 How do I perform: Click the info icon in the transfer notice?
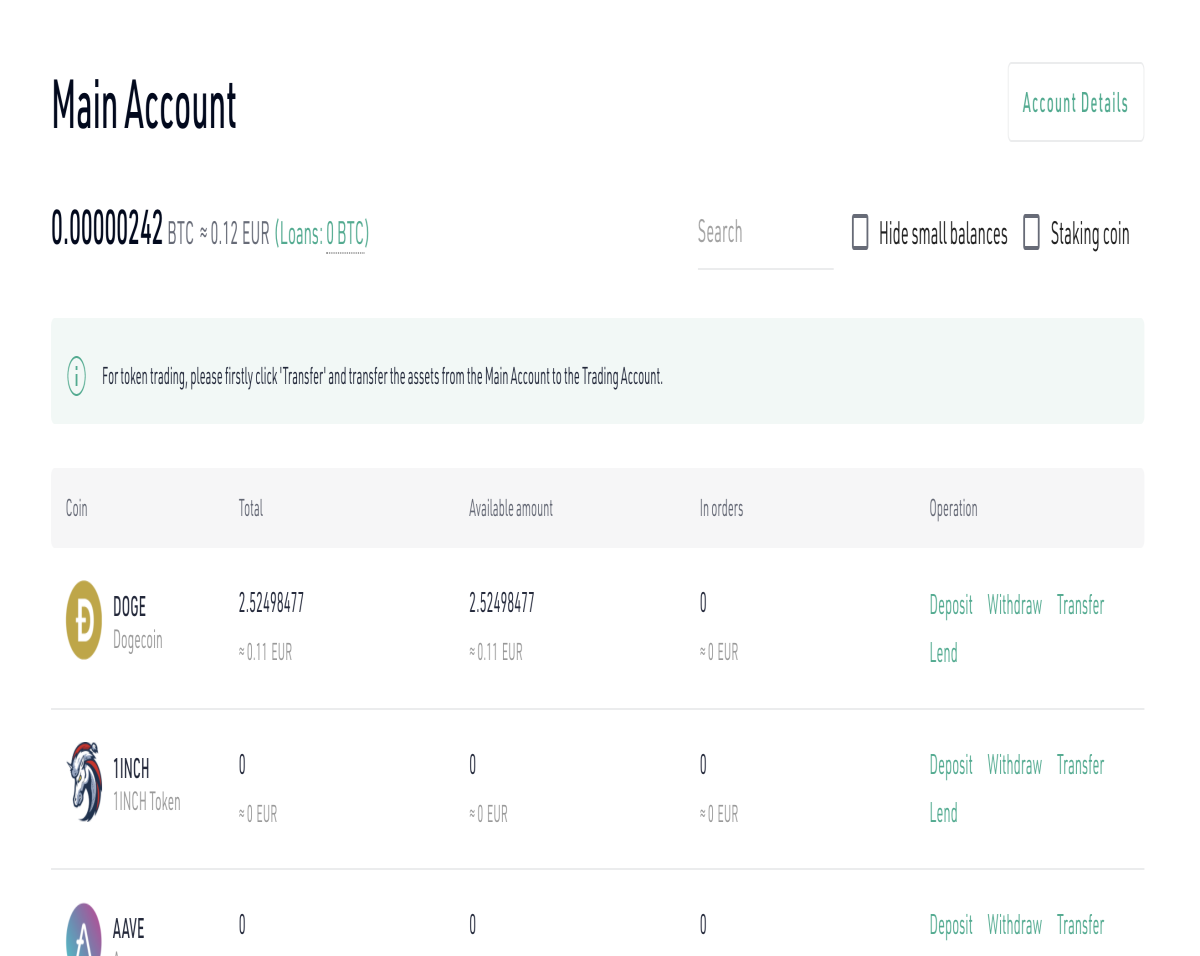[76, 377]
